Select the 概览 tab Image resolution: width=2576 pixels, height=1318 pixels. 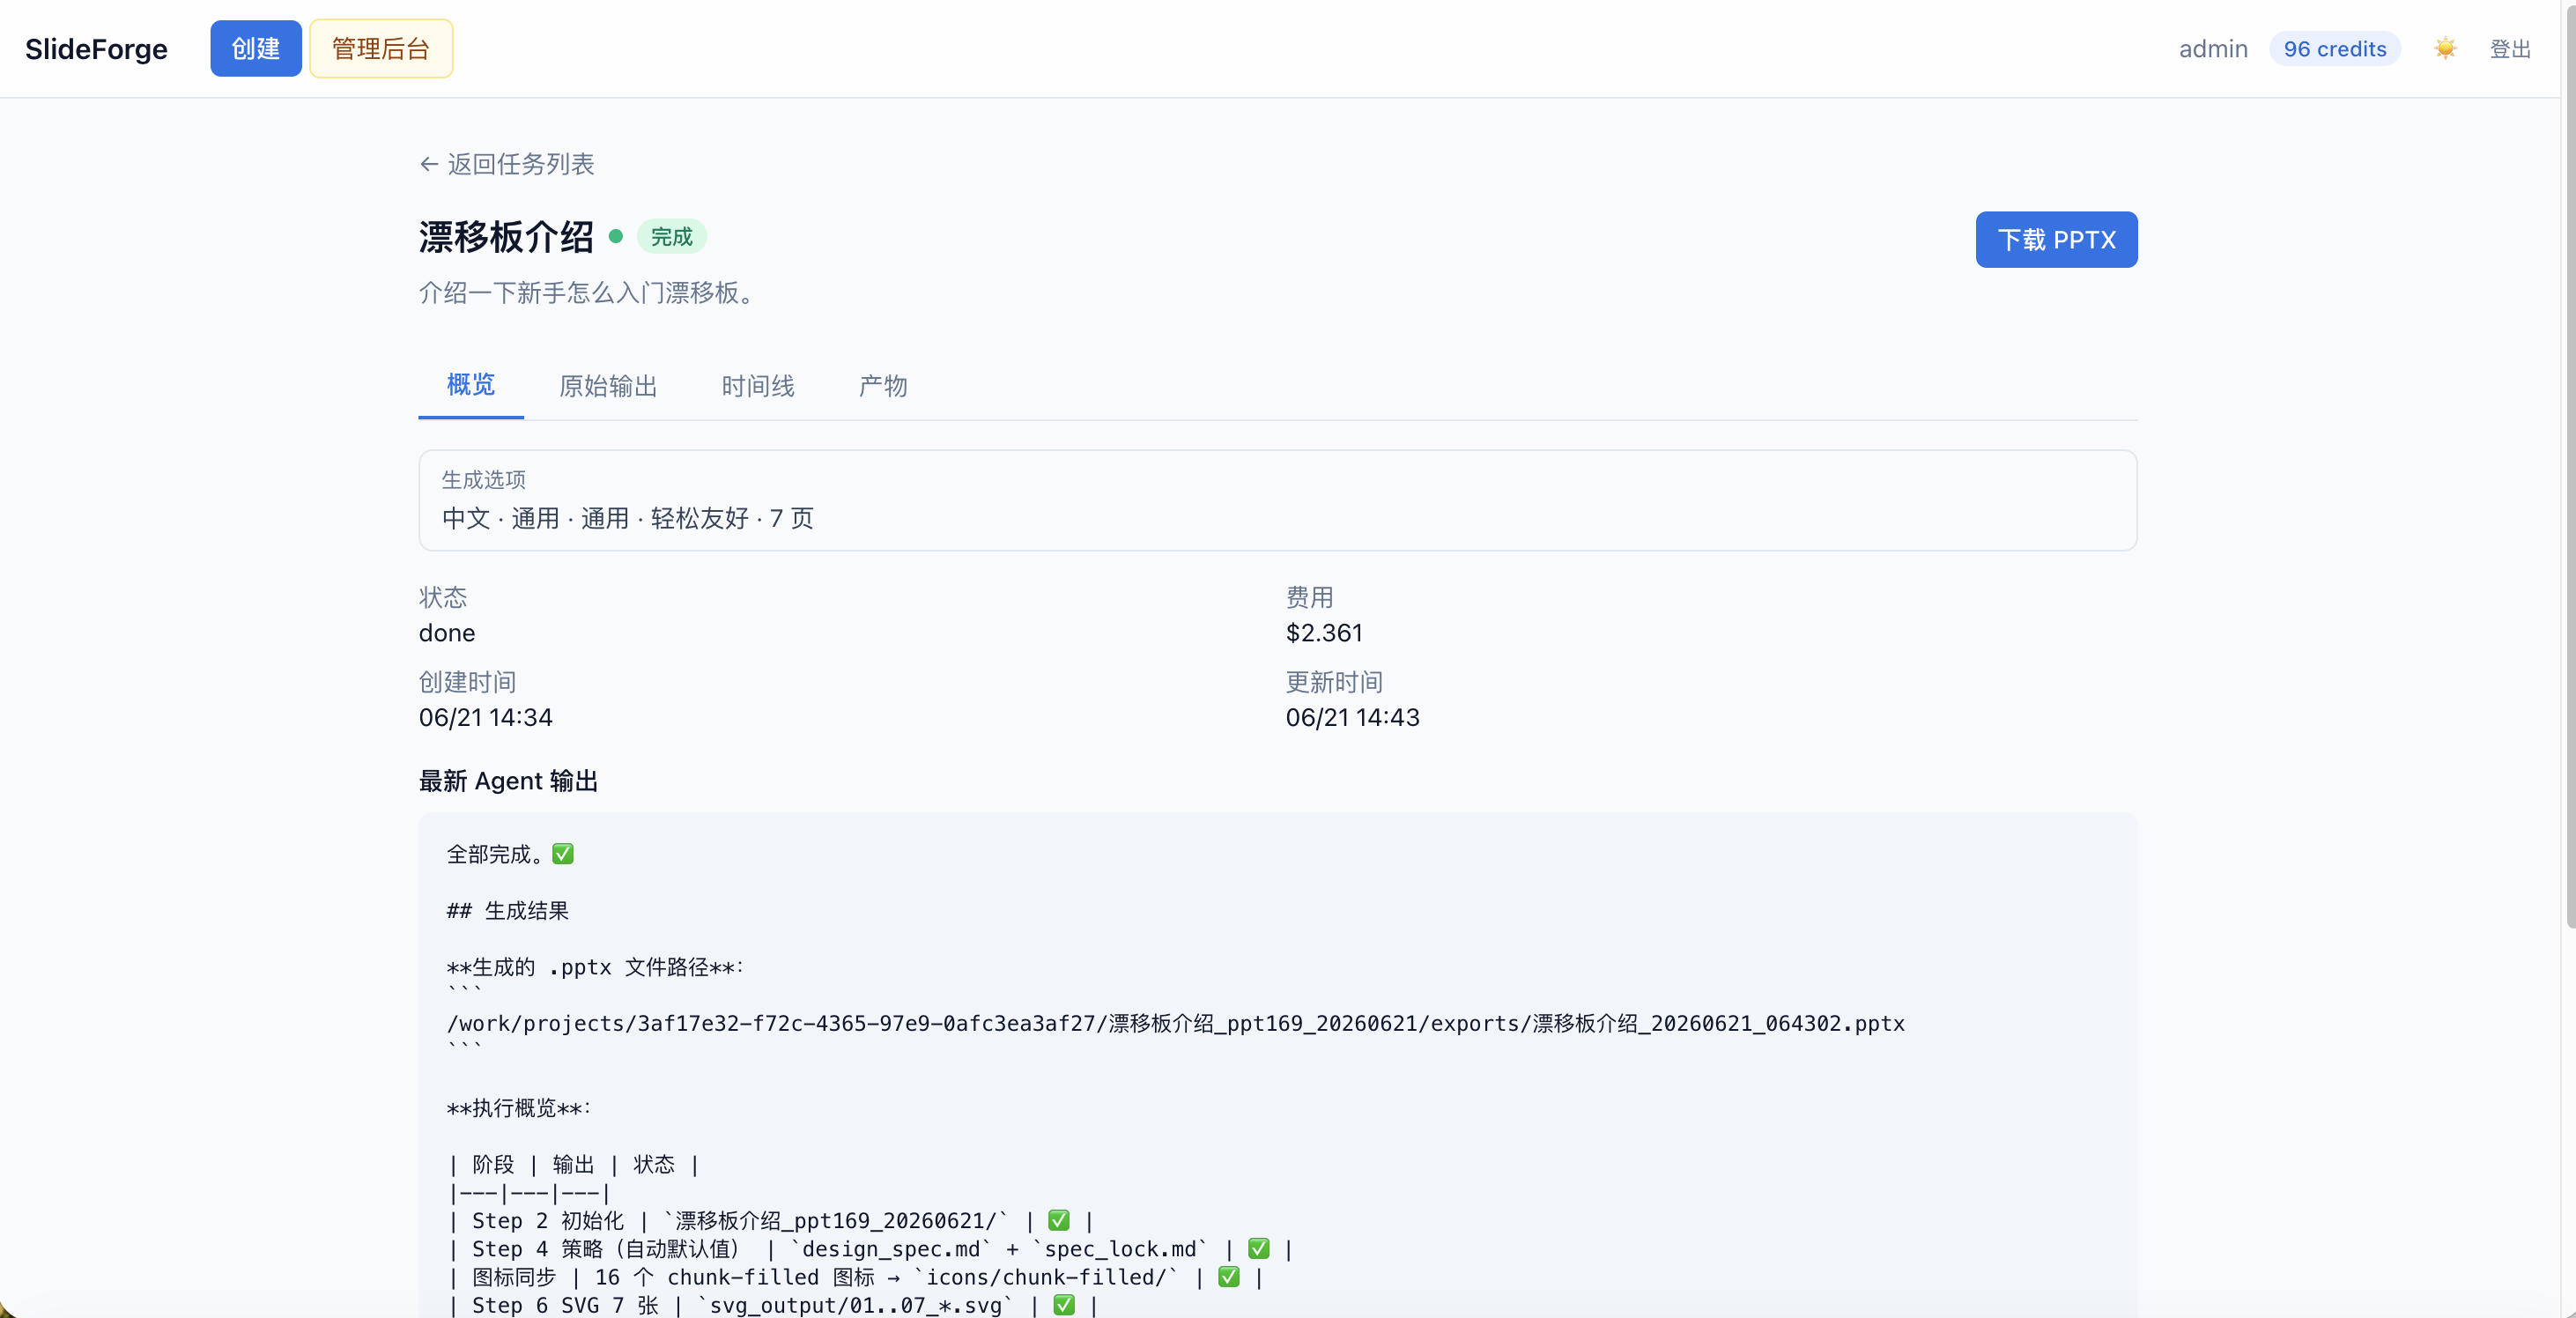click(x=471, y=386)
